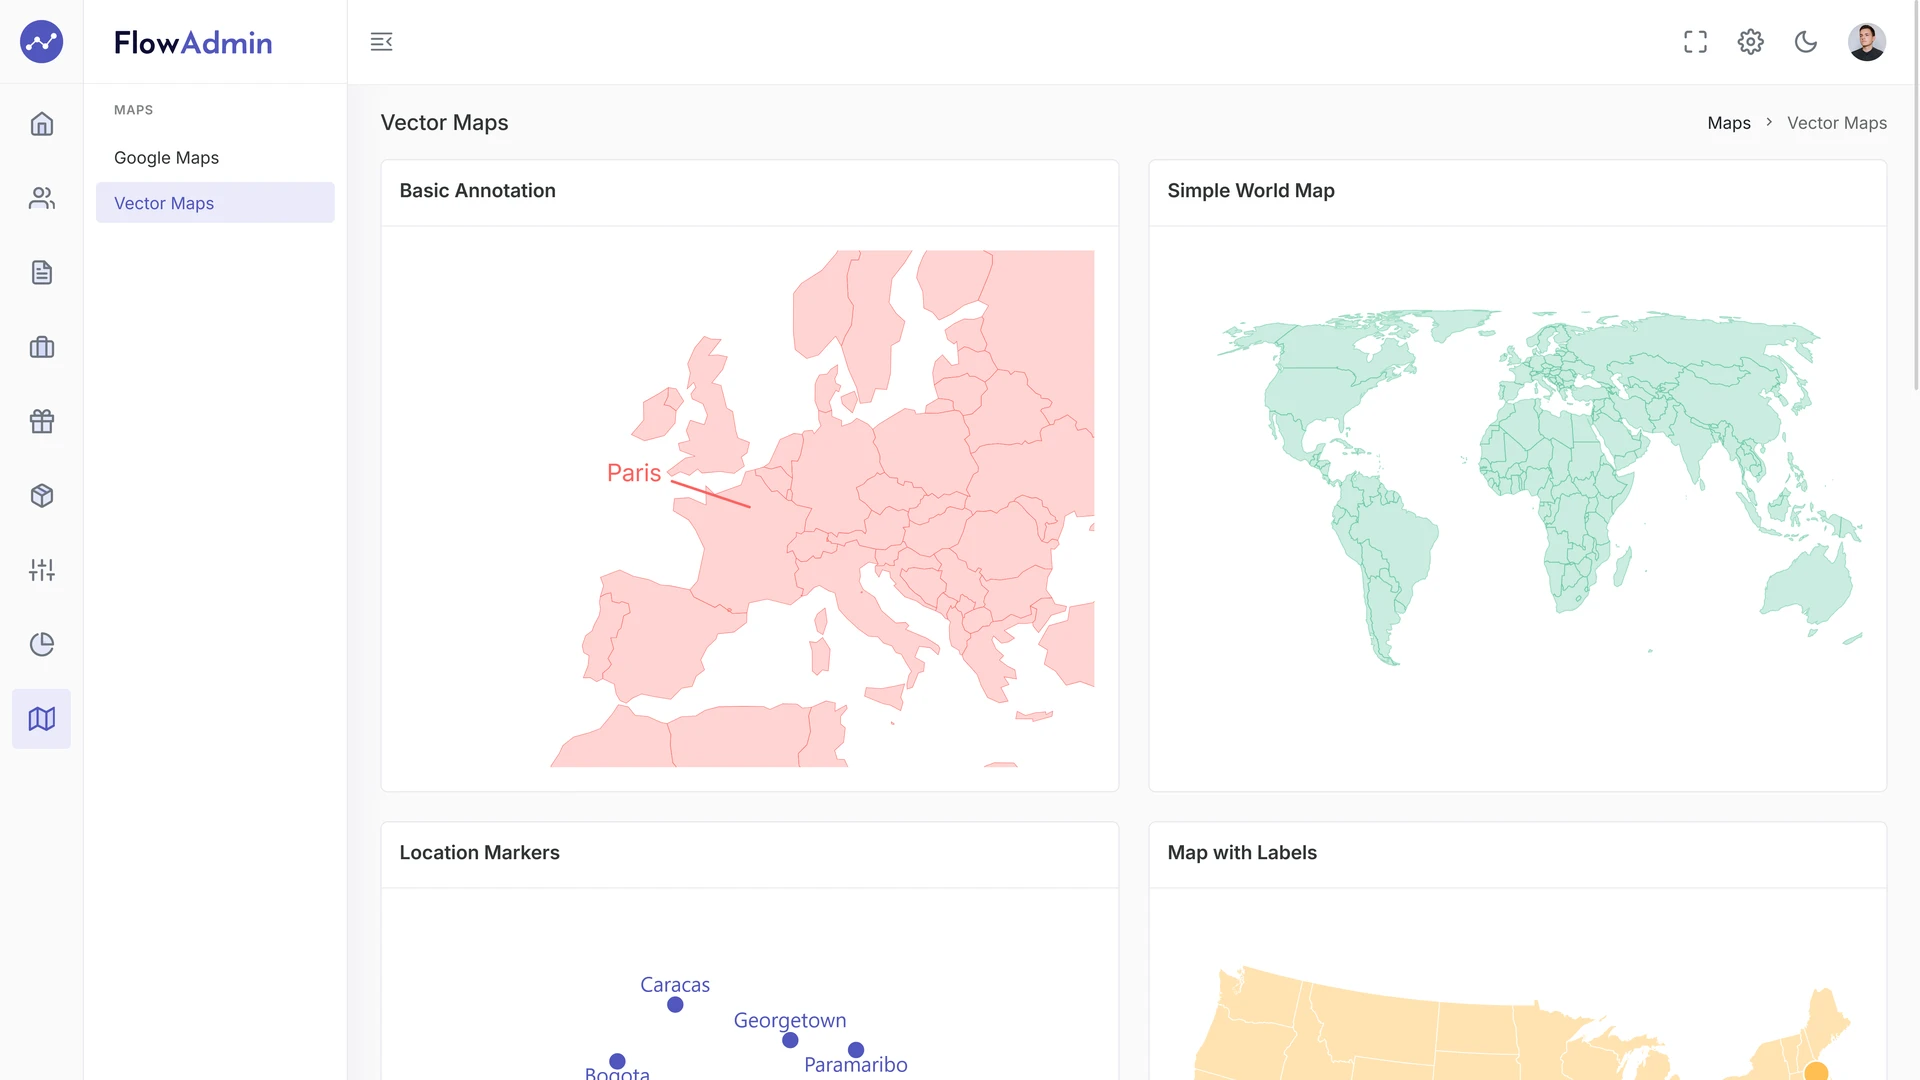Click the Paris annotation label
1920x1080 pixels.
point(634,473)
